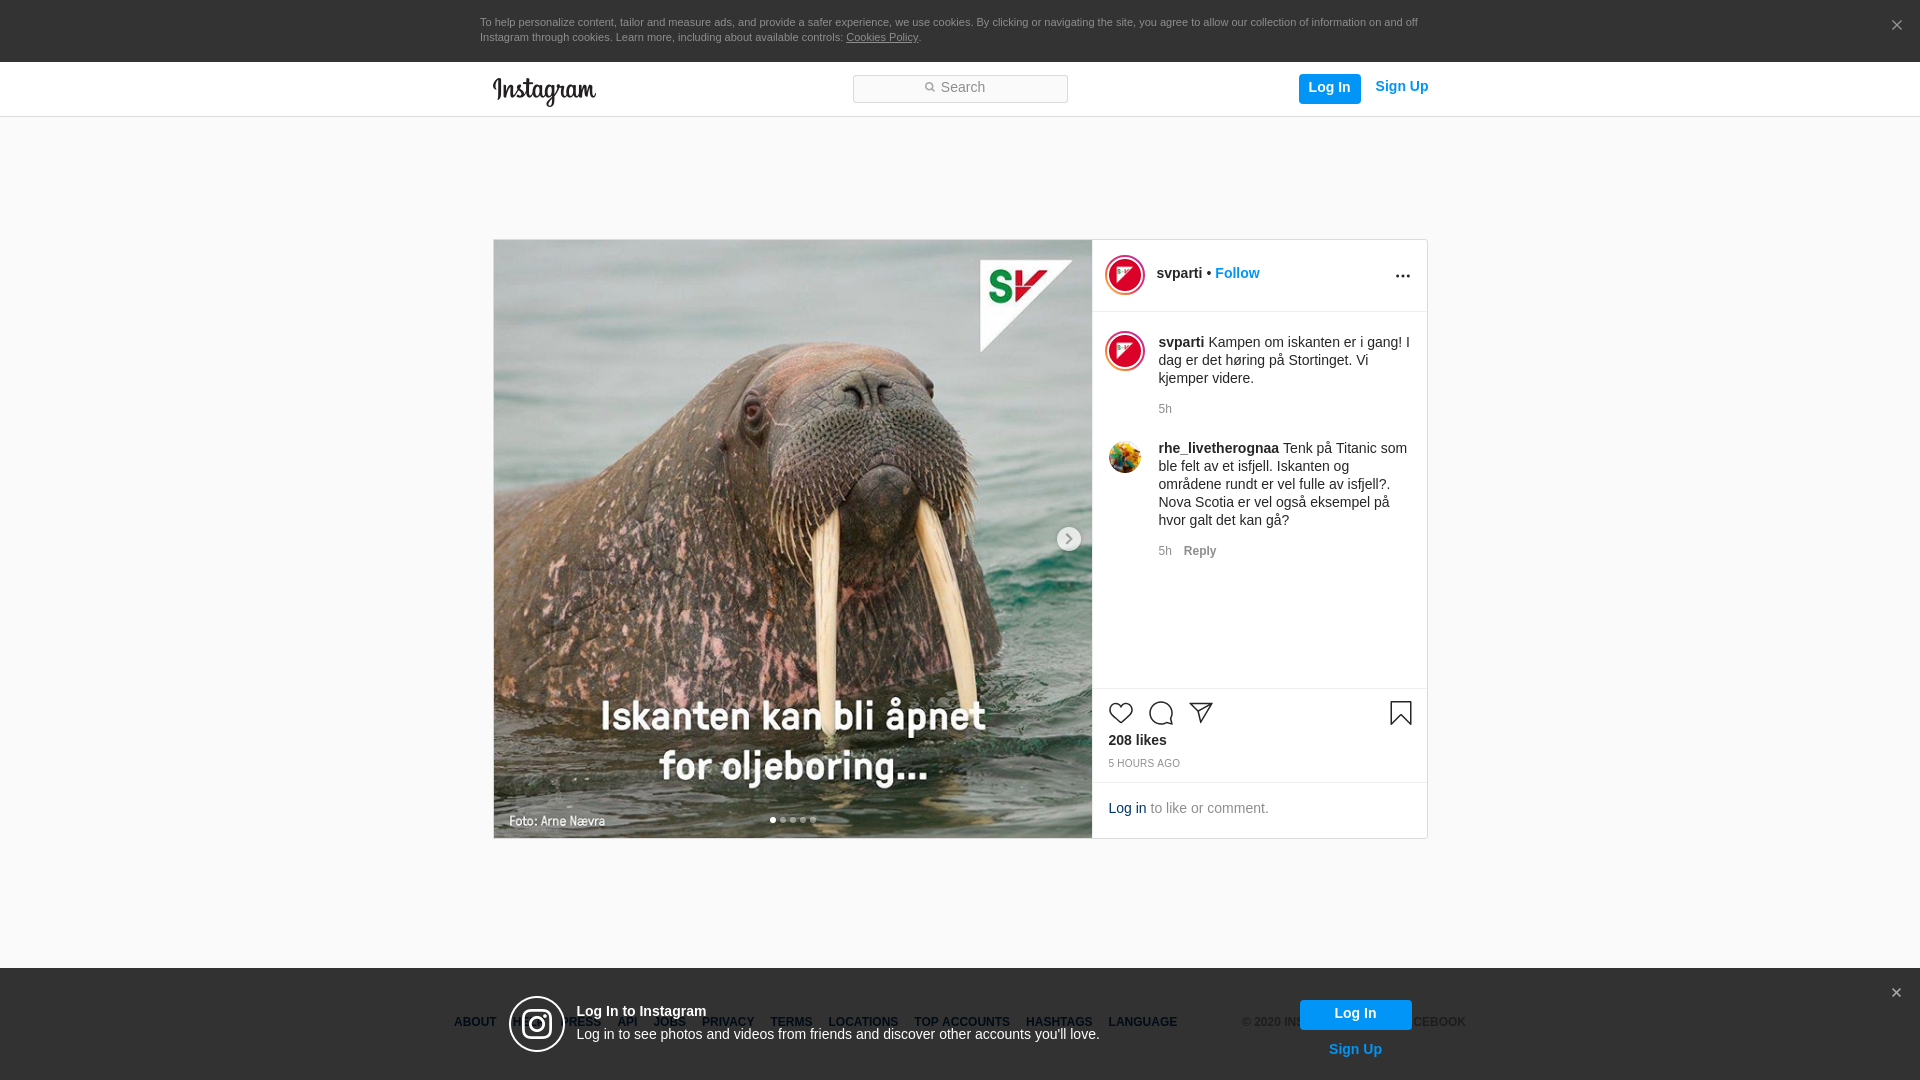Share the post via paper plane icon
Screen dimensions: 1920x1080
pos(1200,713)
